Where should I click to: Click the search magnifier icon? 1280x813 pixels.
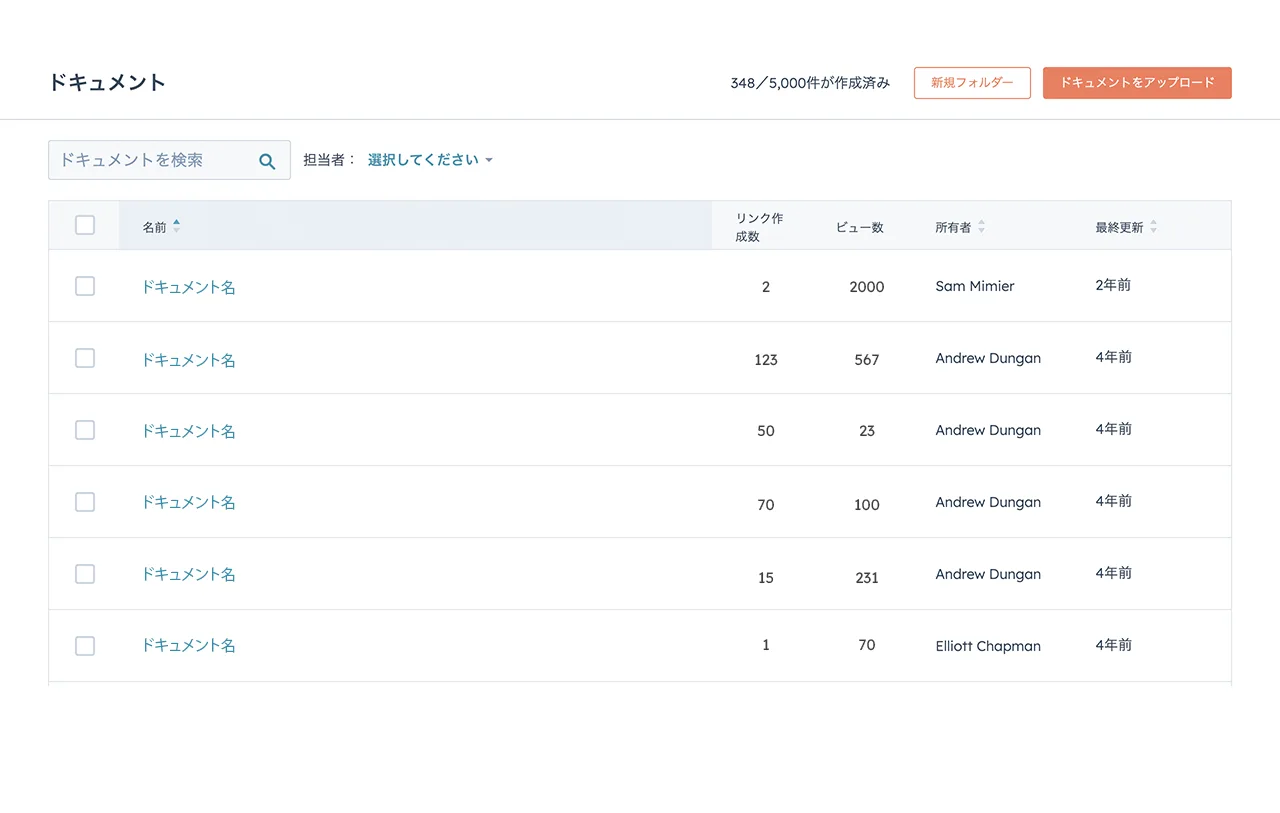[267, 161]
